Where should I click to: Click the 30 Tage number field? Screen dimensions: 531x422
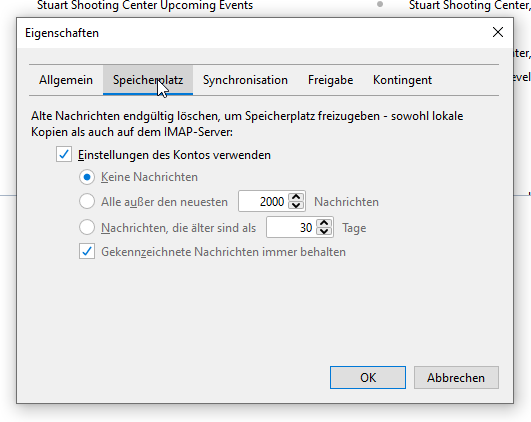[x=292, y=228]
